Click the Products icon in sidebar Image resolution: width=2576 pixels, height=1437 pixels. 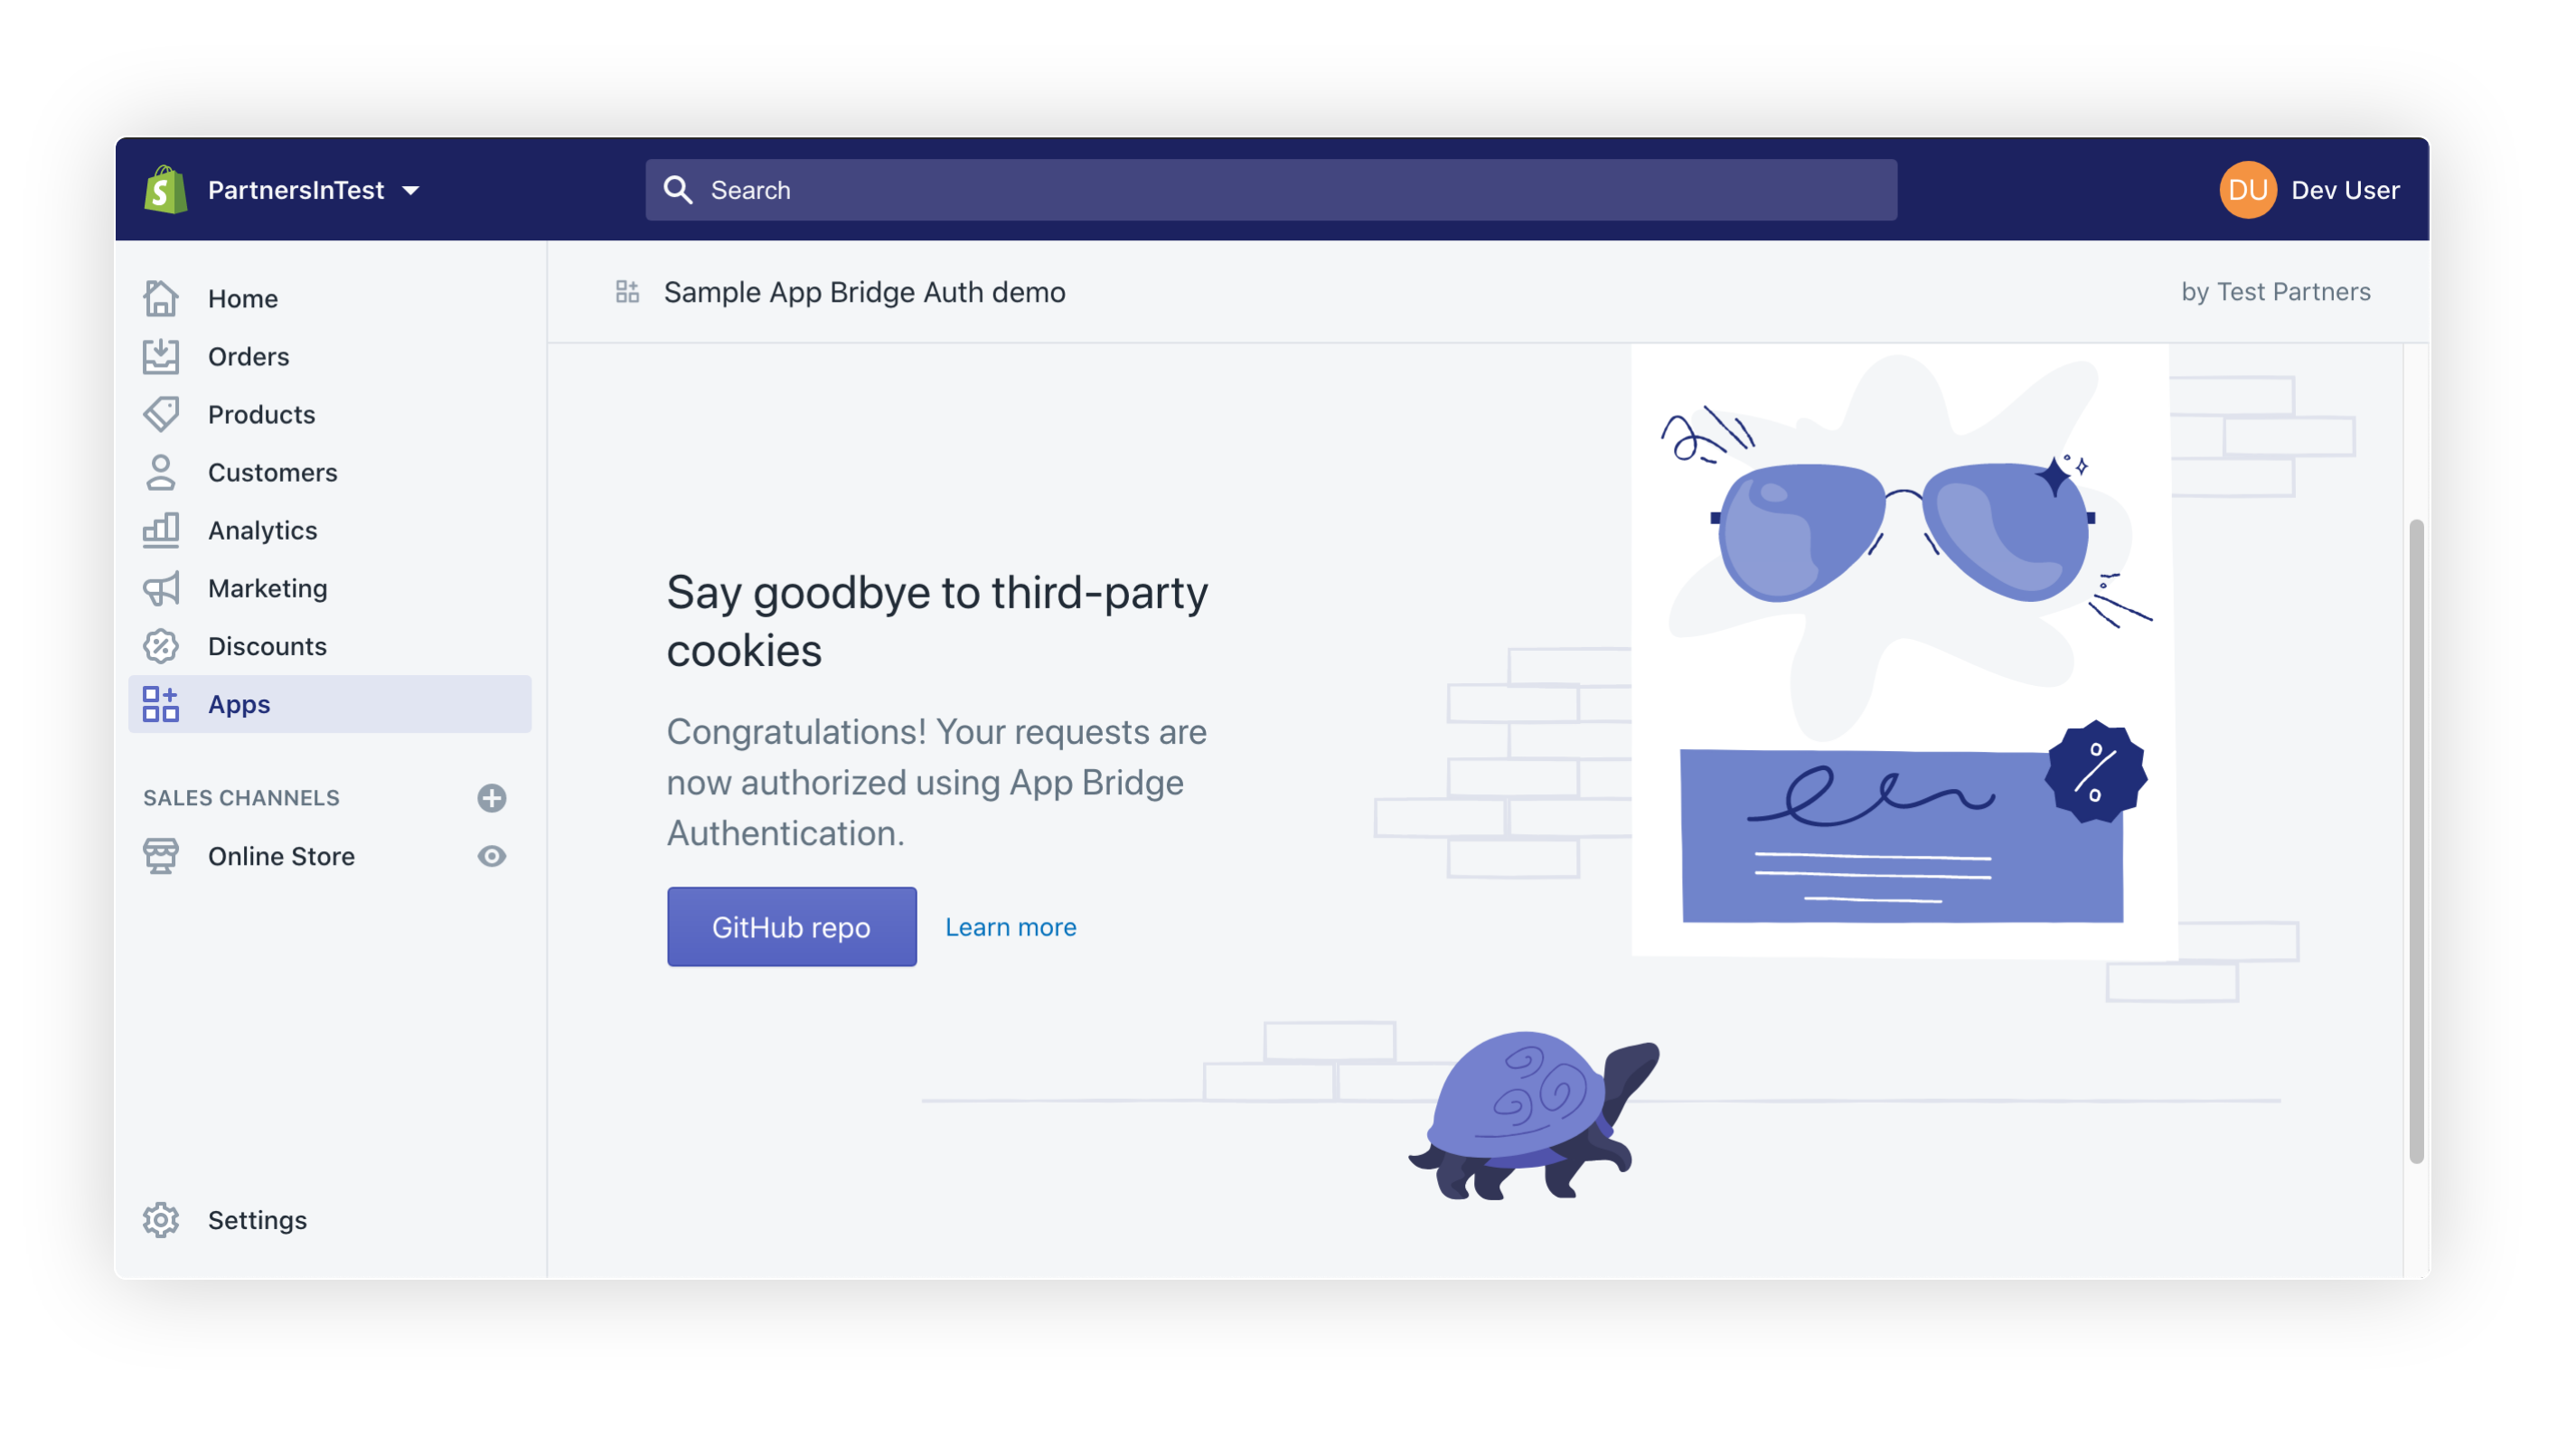click(161, 414)
